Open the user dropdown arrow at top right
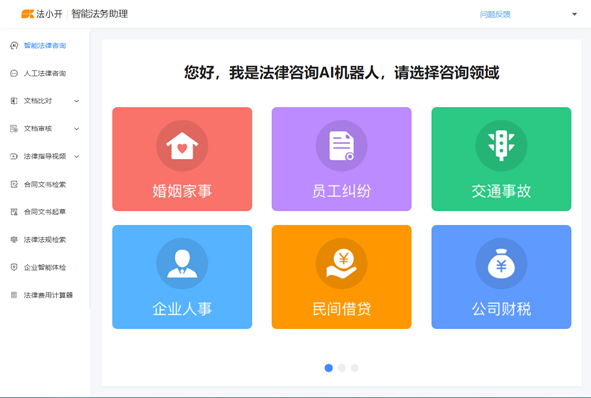Screen dimensions: 591x398 click(574, 14)
